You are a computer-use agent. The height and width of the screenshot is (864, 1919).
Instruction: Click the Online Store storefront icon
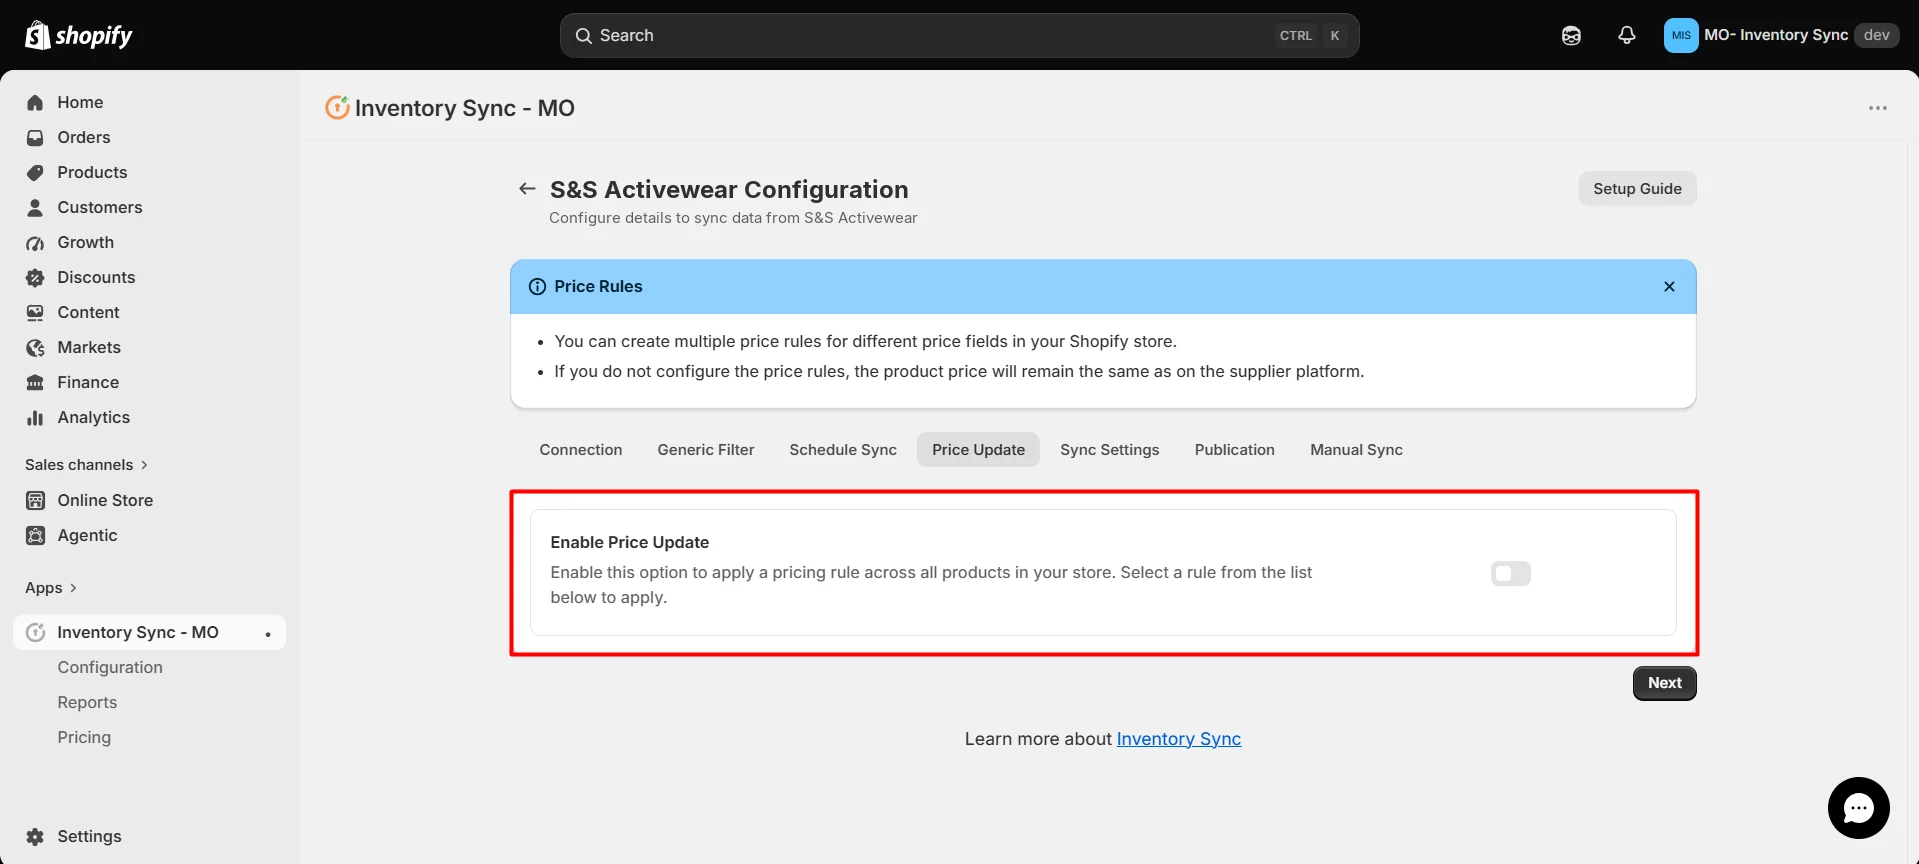[x=35, y=501]
